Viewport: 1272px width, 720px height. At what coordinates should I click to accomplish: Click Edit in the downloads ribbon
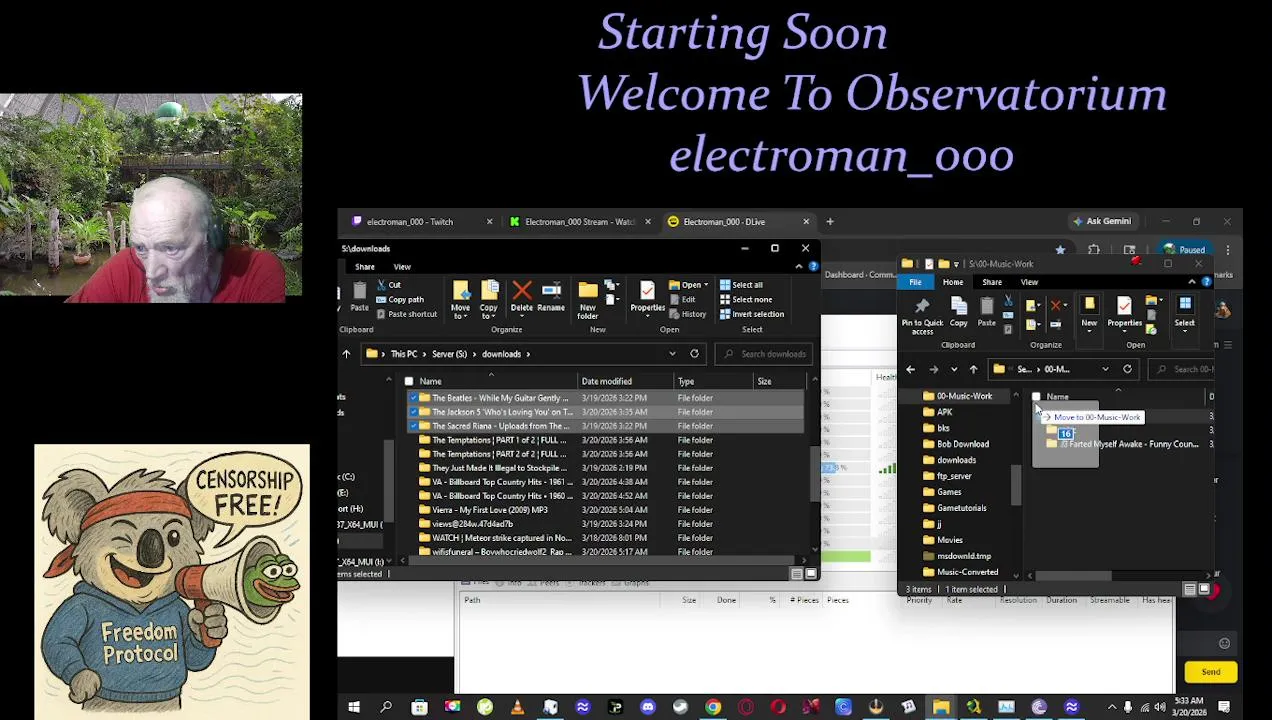[x=682, y=300]
